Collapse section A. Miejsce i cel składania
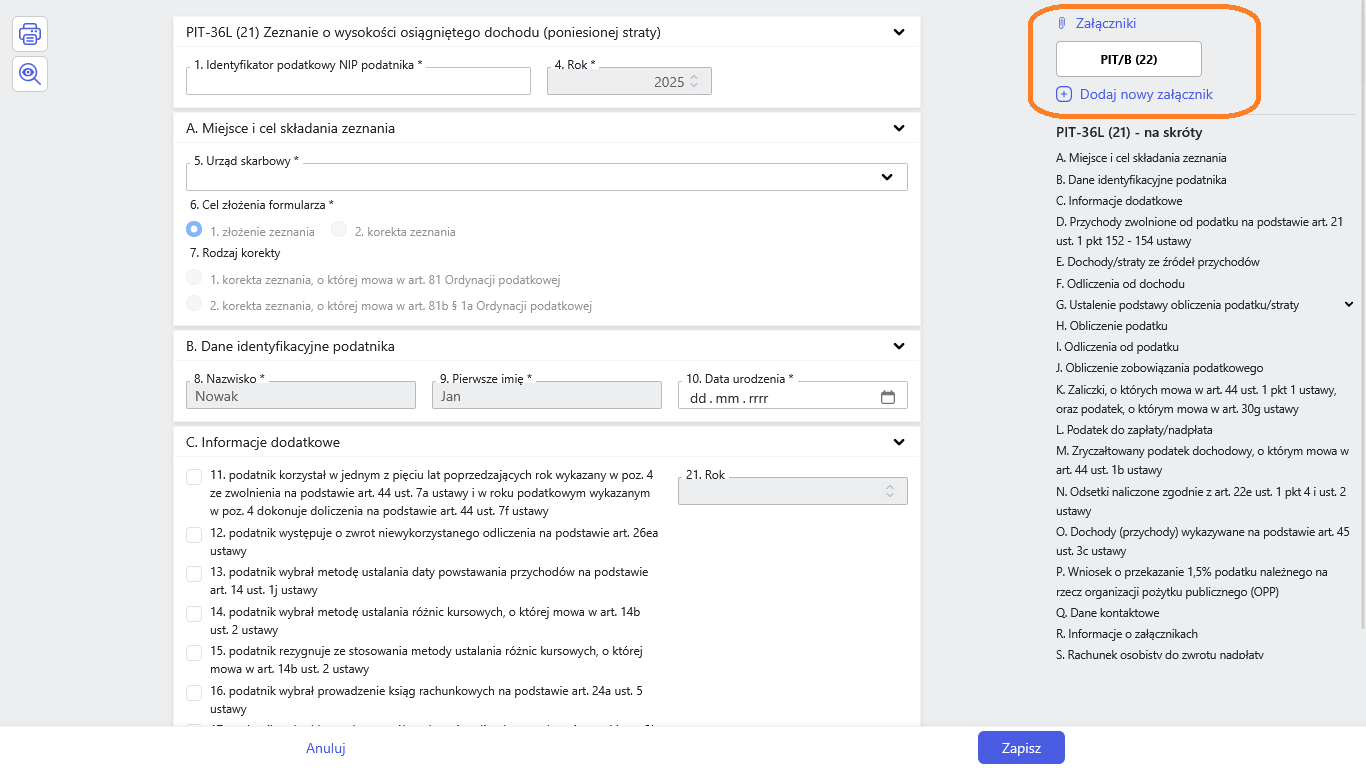The height and width of the screenshot is (768, 1366). click(898, 128)
